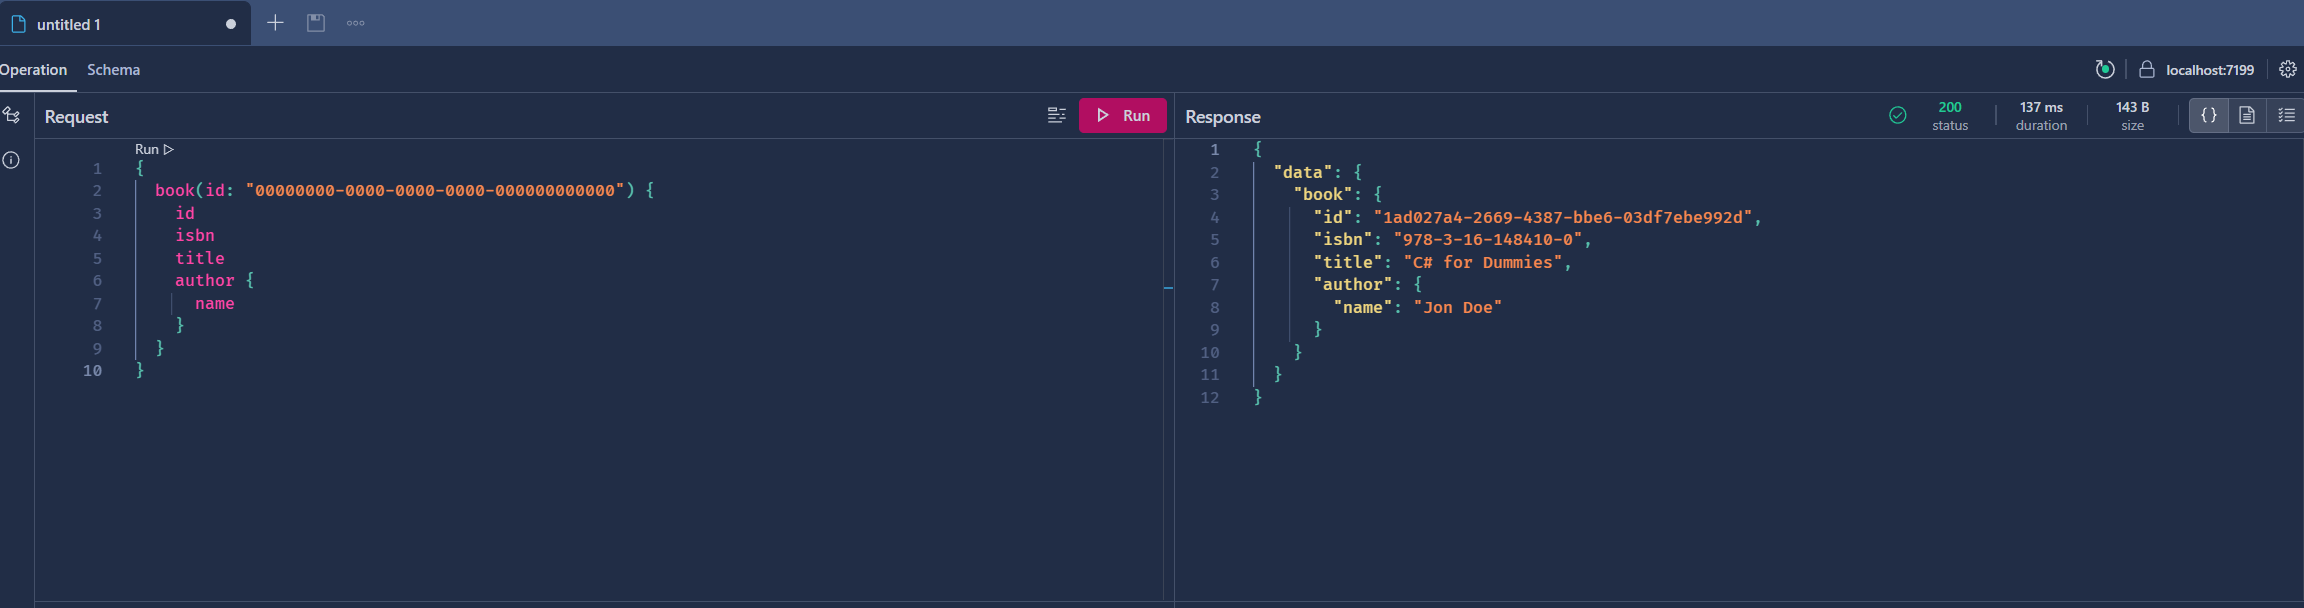
Task: Run the query with pink Run button
Action: (x=1123, y=115)
